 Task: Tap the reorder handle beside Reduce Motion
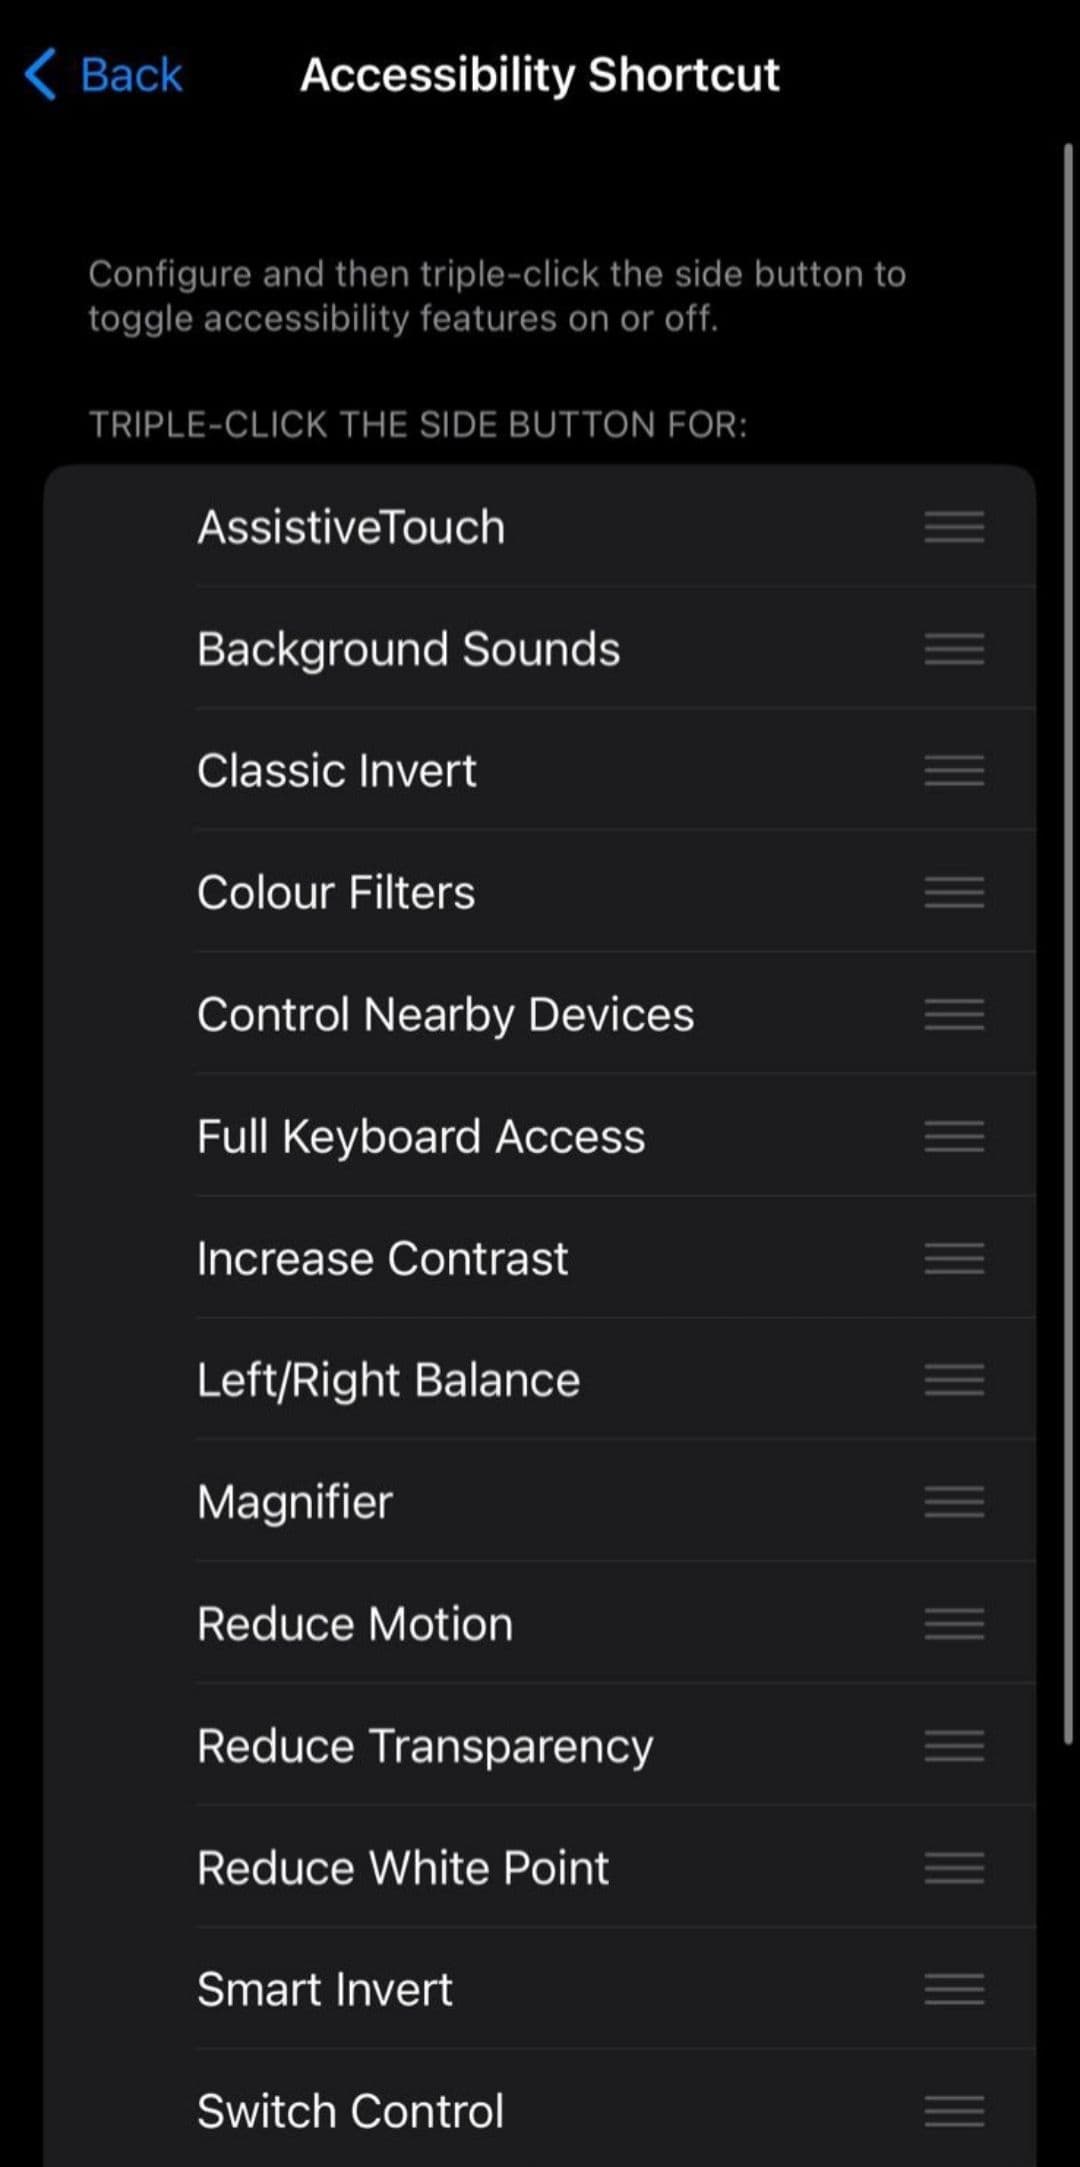pos(954,1624)
